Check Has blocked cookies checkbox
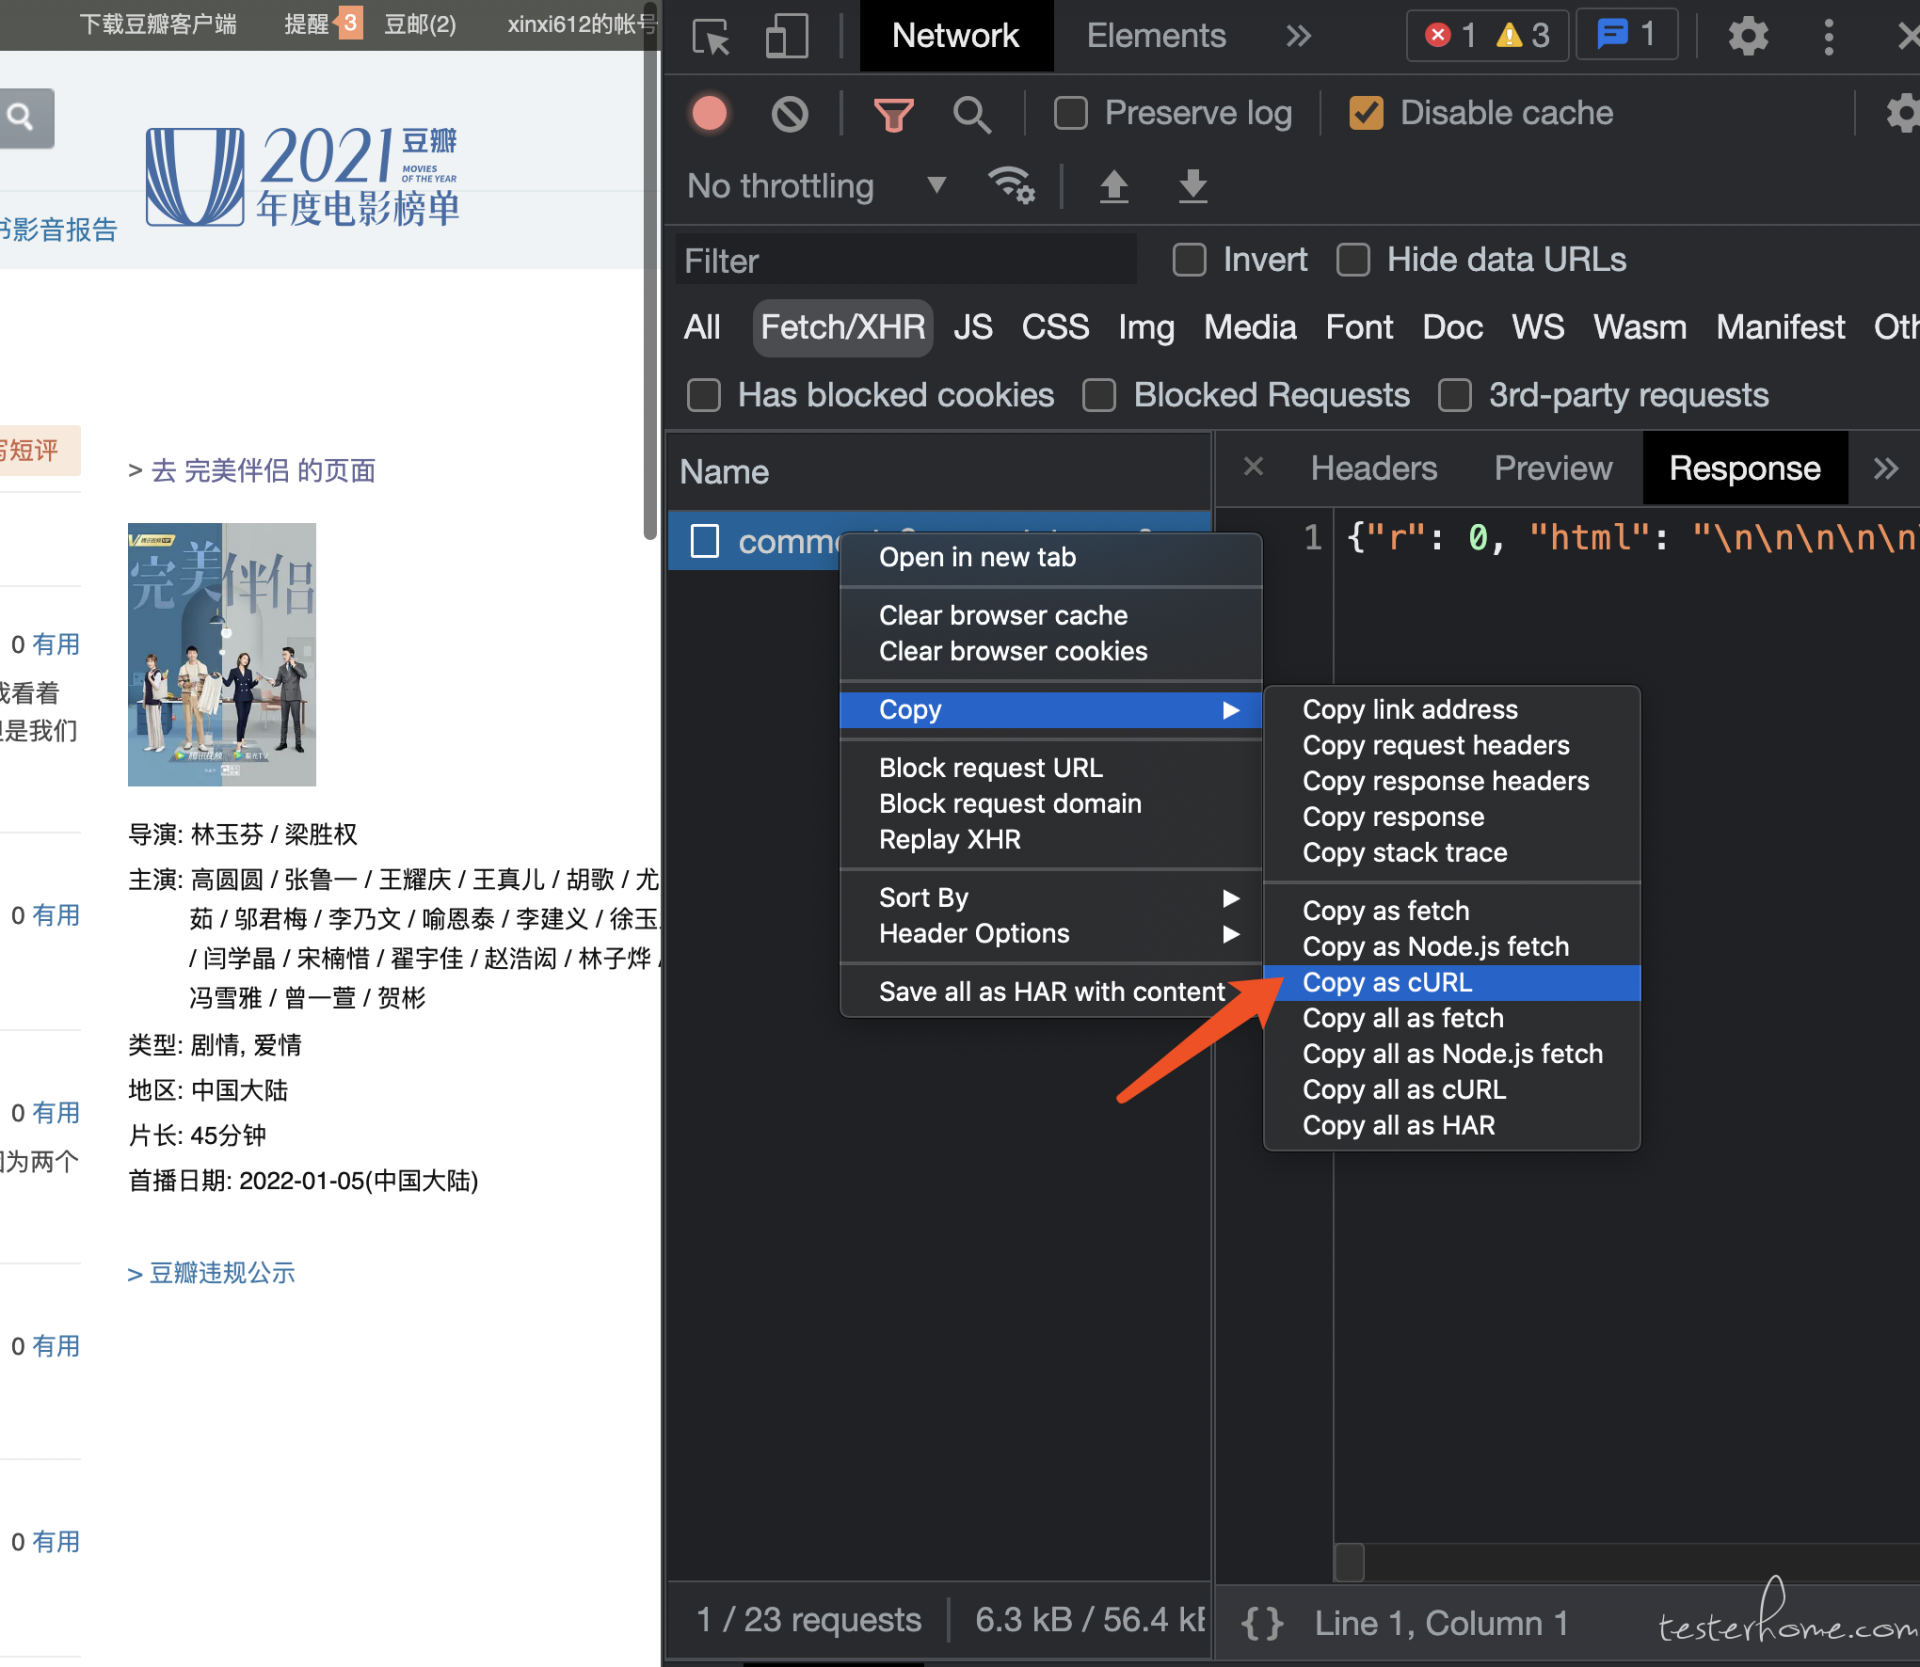 point(704,395)
